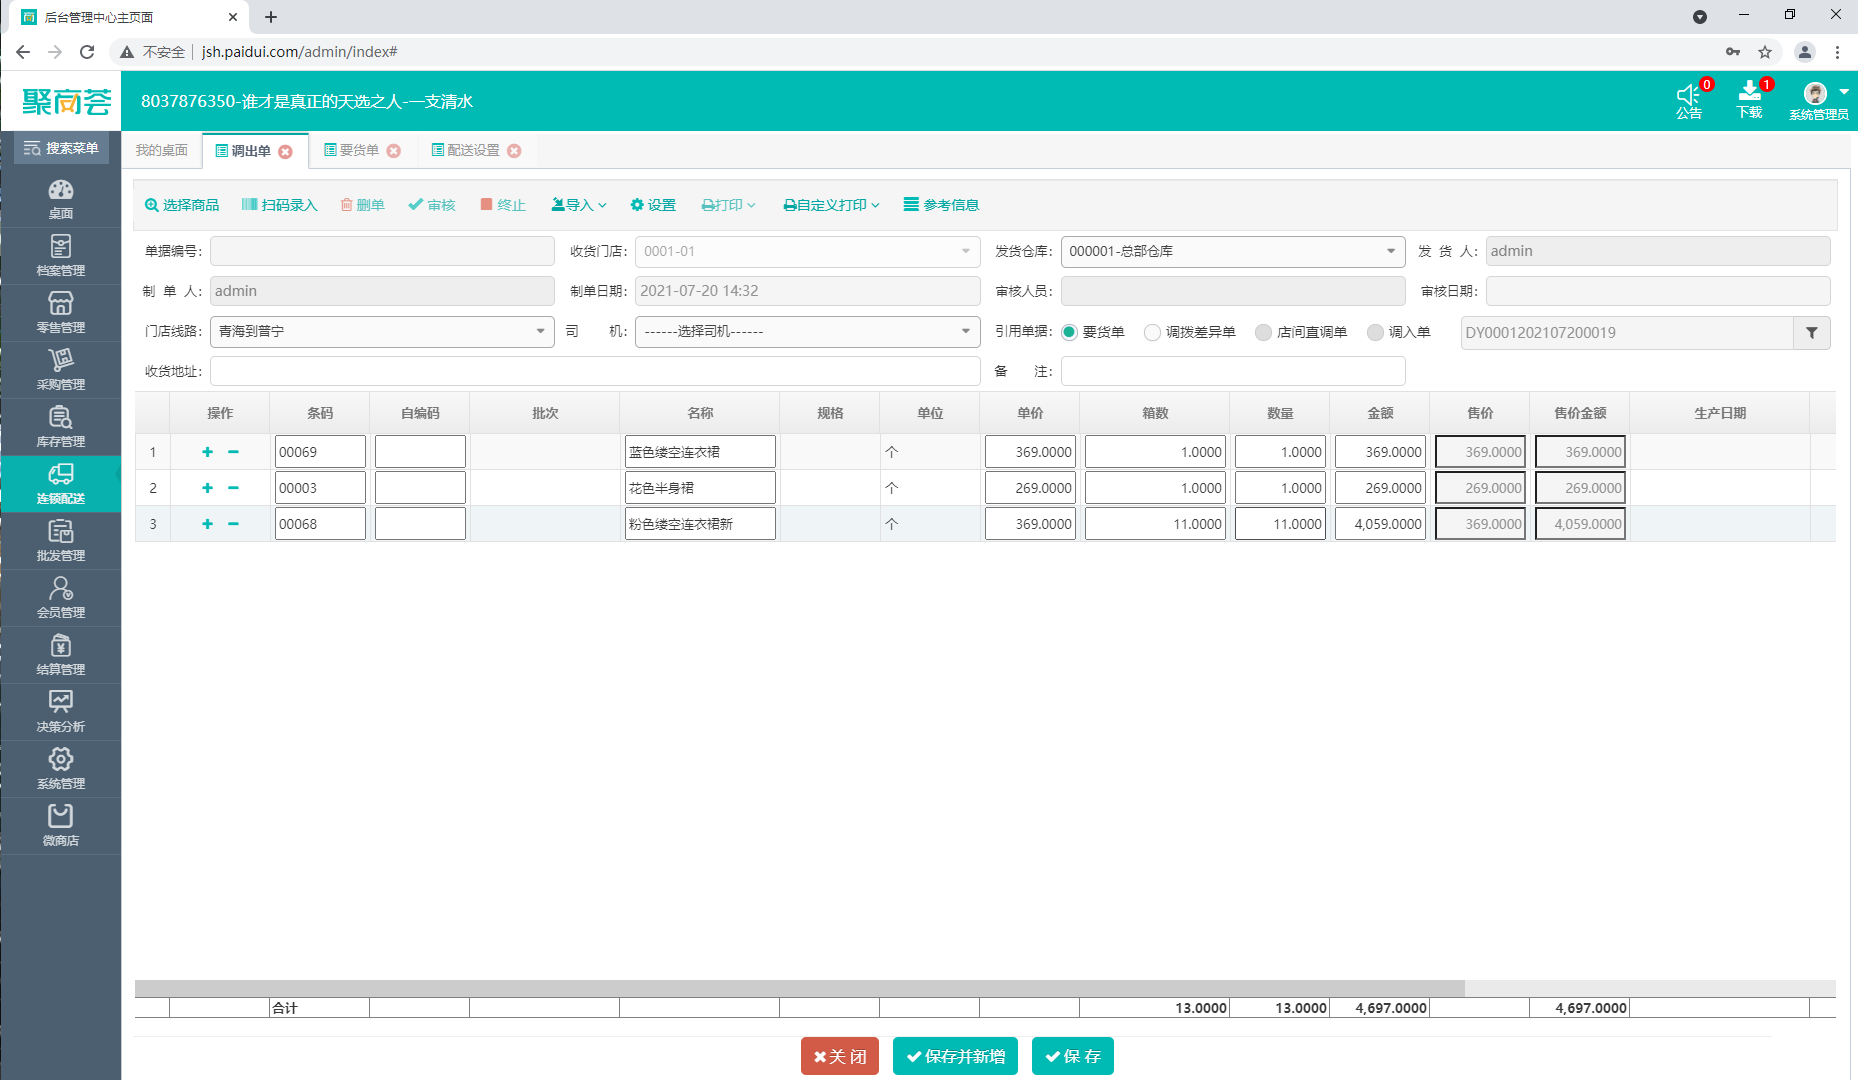The height and width of the screenshot is (1080, 1858).
Task: Open 库存管理 in the sidebar
Action: pyautogui.click(x=61, y=427)
